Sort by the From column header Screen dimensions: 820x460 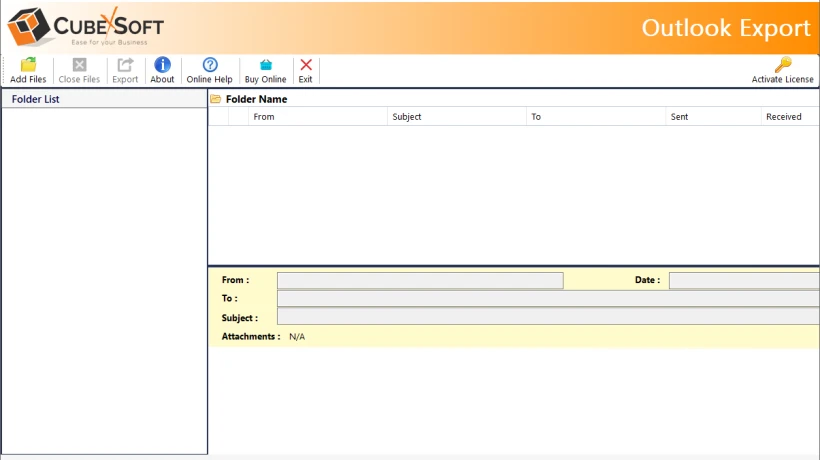[x=318, y=117]
